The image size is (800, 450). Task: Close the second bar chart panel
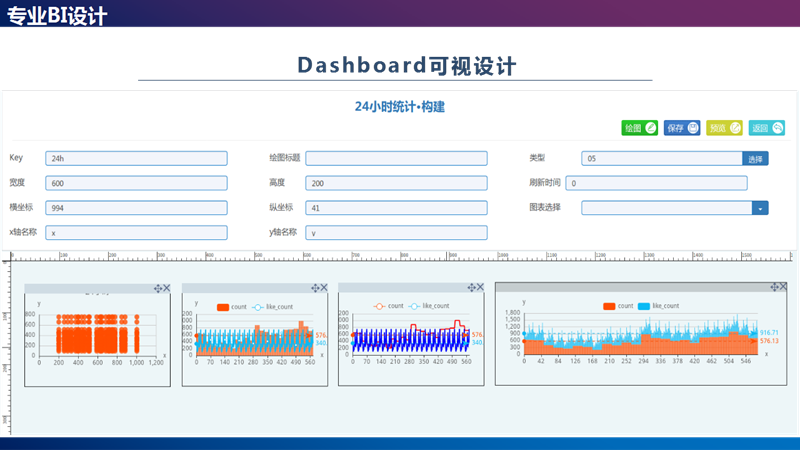323,288
